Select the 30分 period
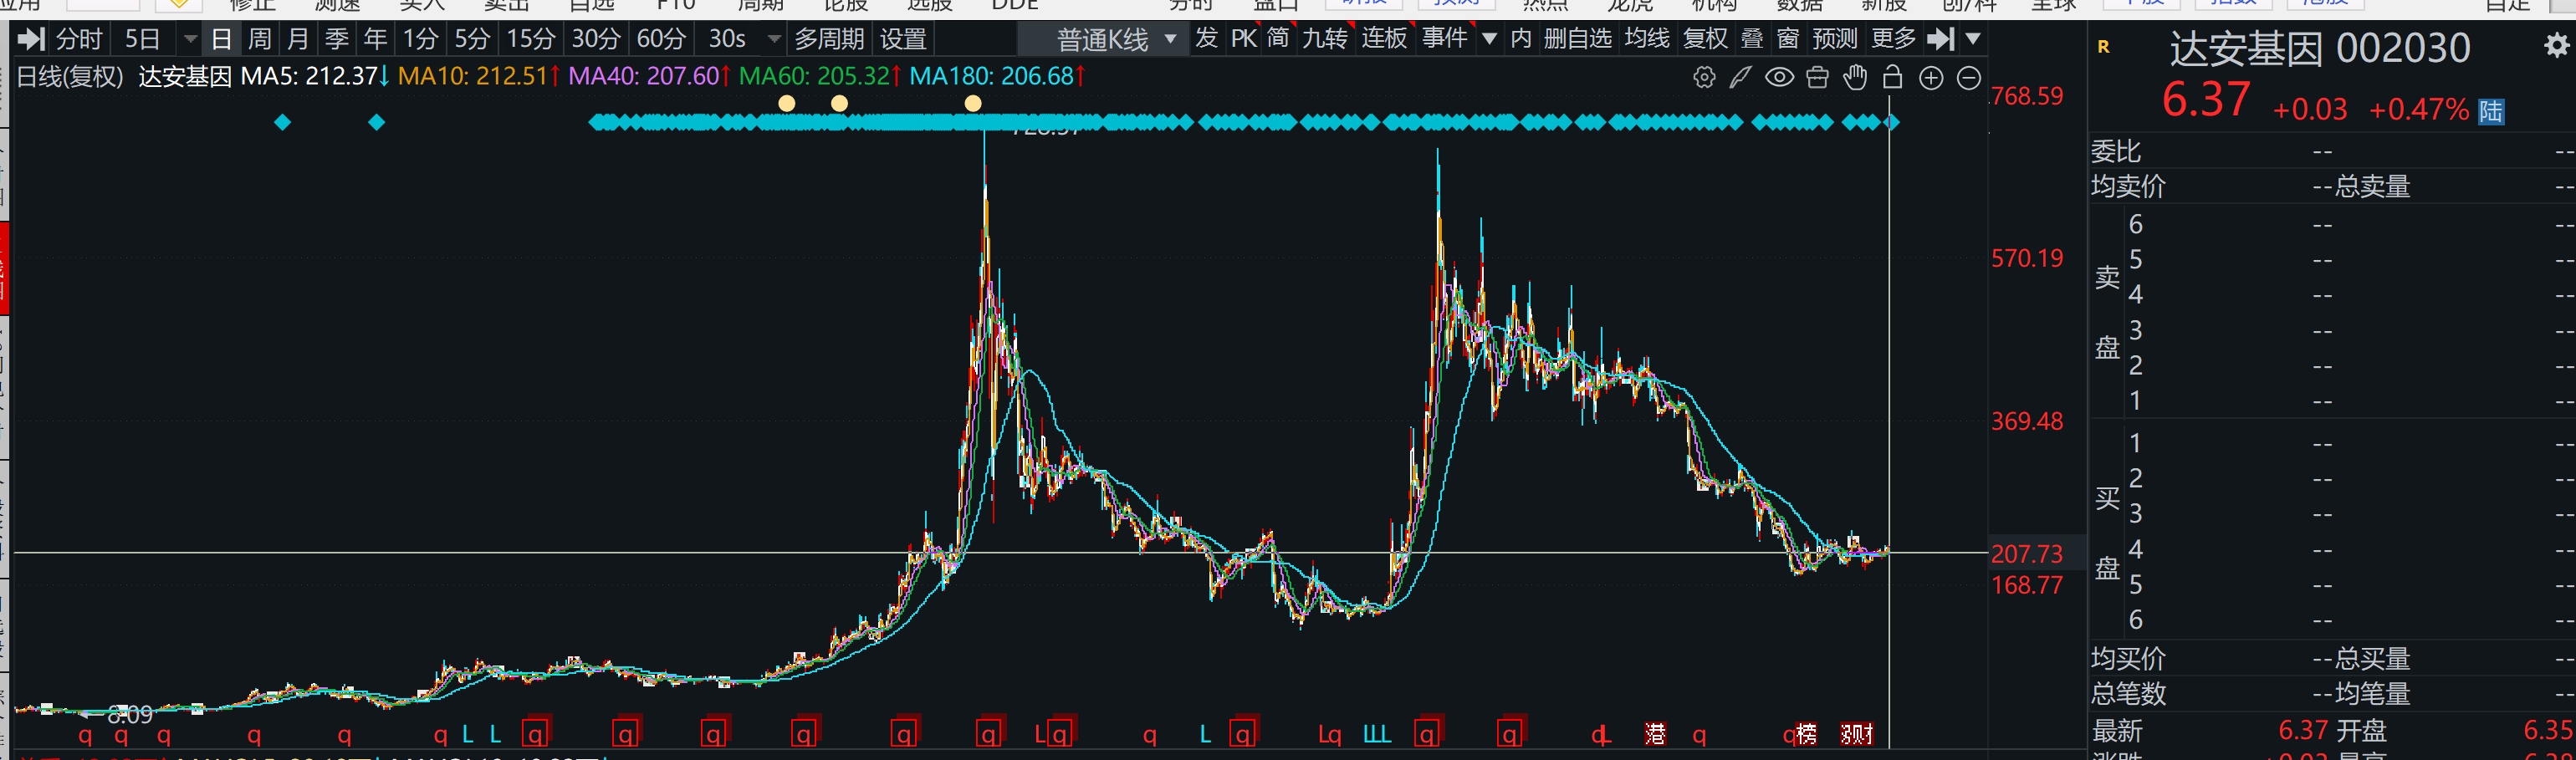 click(x=596, y=39)
